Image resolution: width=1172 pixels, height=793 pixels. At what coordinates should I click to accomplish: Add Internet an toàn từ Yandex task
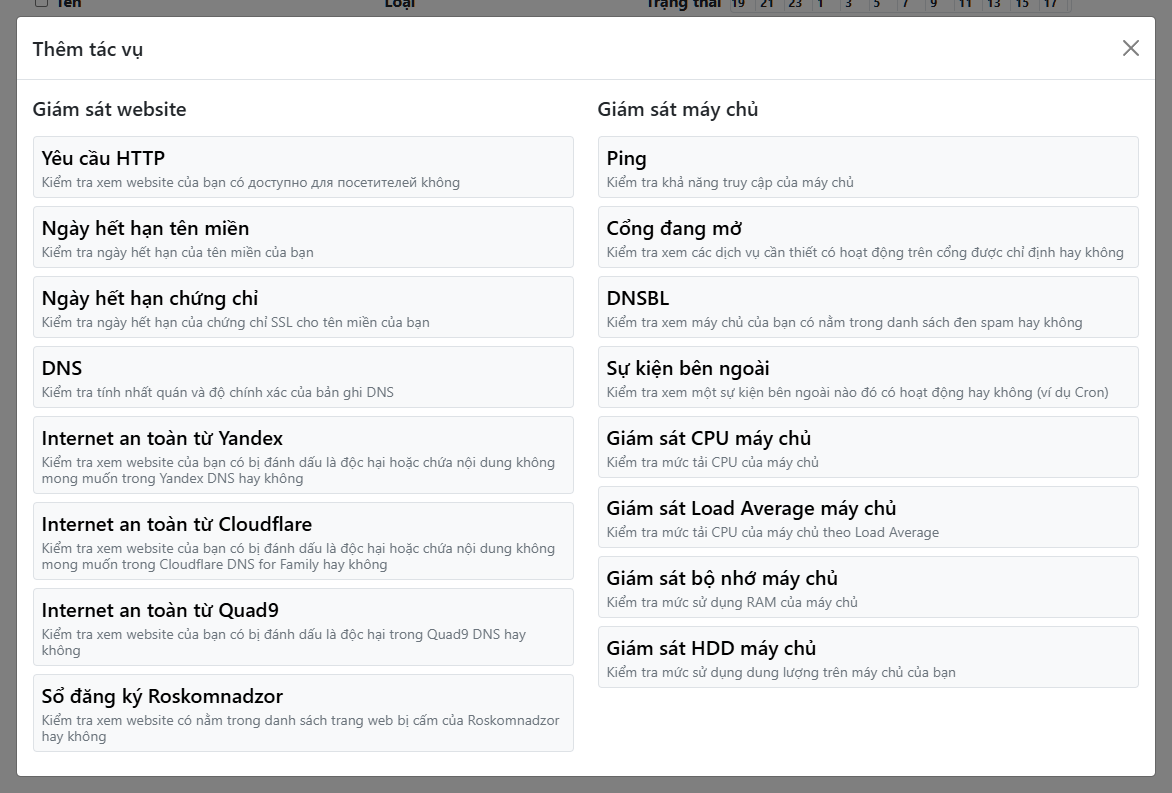(303, 456)
